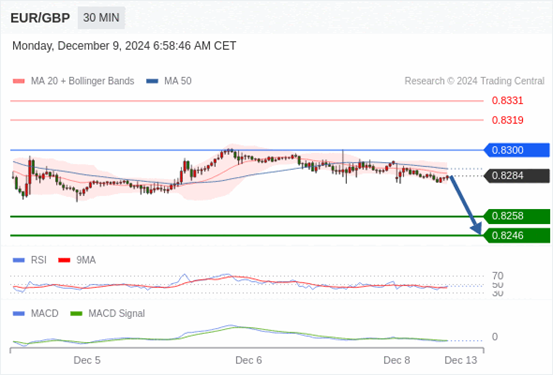Viewport: 553px width, 375px height.
Task: Click the MA 50 legend swatch
Action: coord(152,81)
